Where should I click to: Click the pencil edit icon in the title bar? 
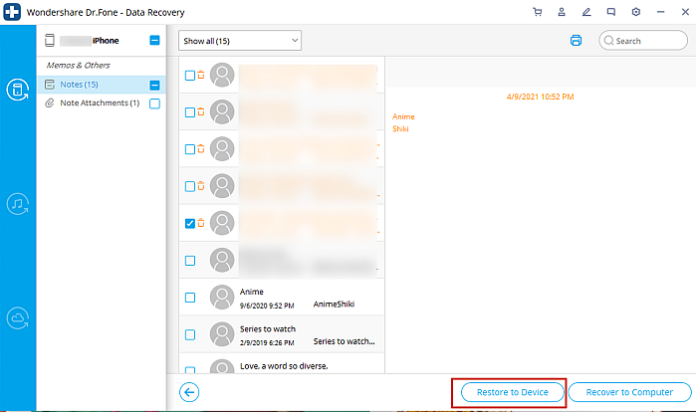[586, 12]
